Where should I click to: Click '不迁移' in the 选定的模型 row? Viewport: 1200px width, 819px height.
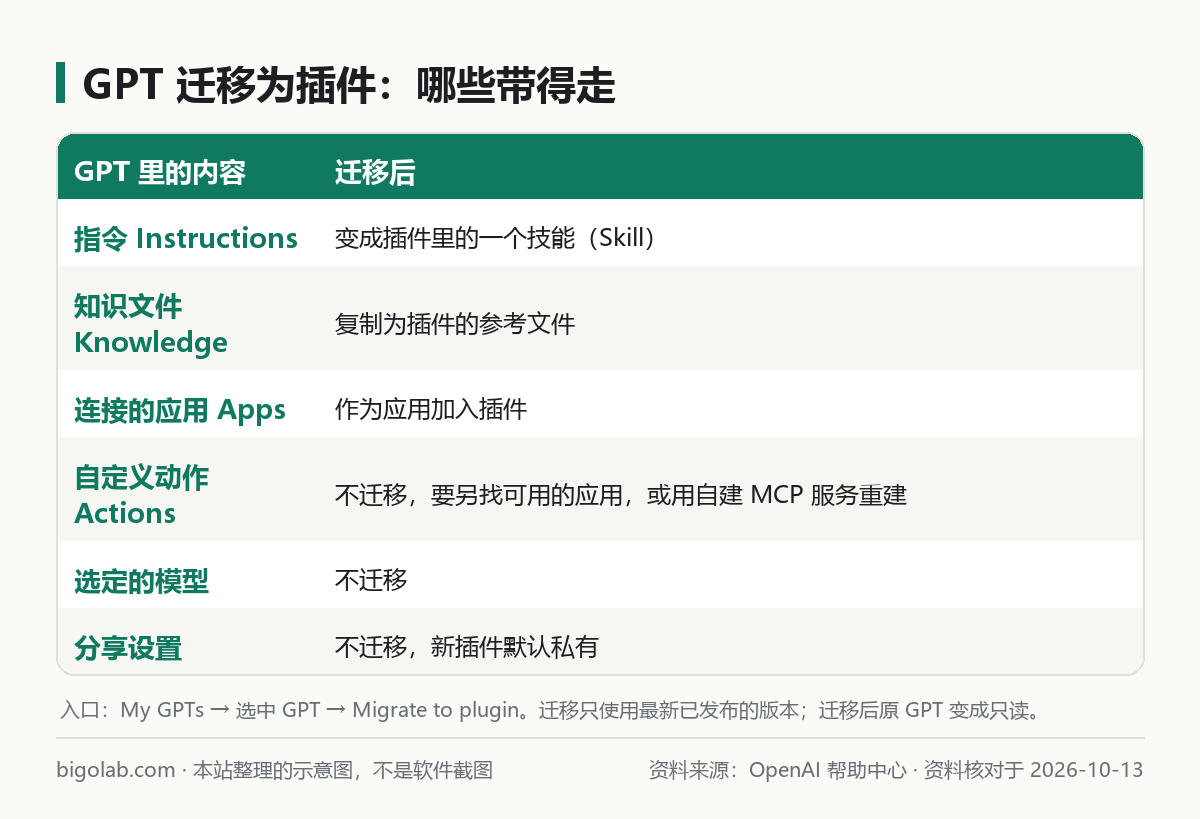tap(371, 580)
